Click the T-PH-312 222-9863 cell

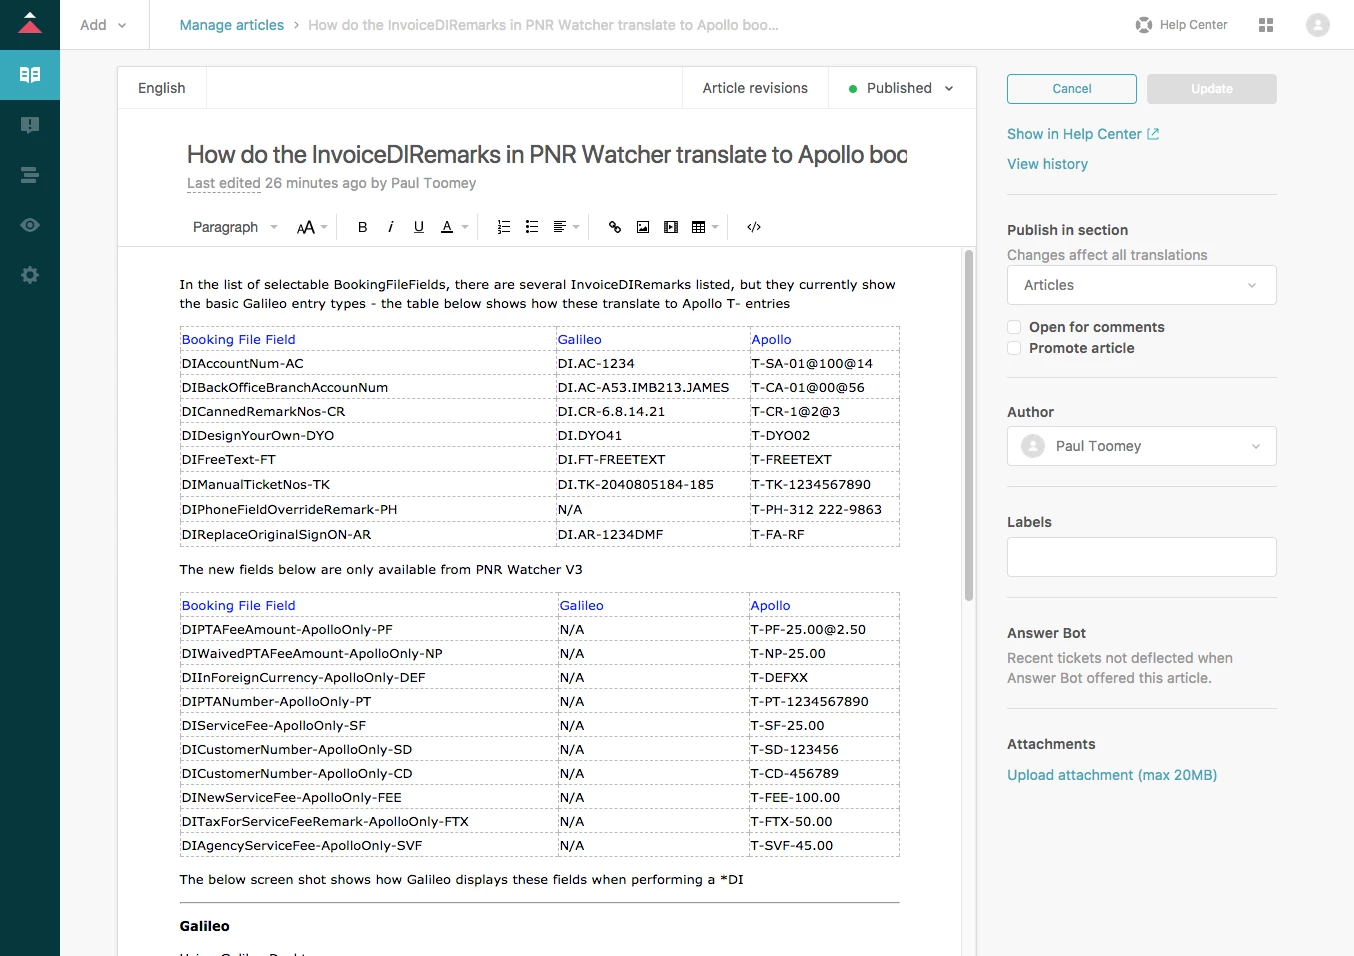pyautogui.click(x=825, y=510)
